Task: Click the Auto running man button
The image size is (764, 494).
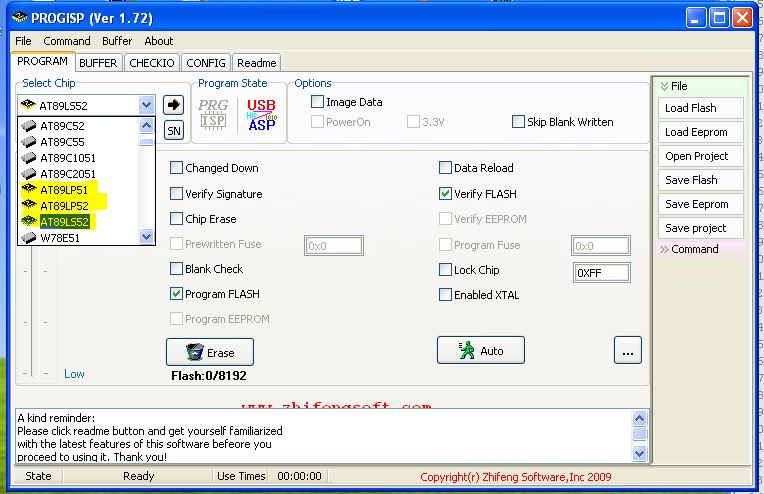Action: (481, 350)
